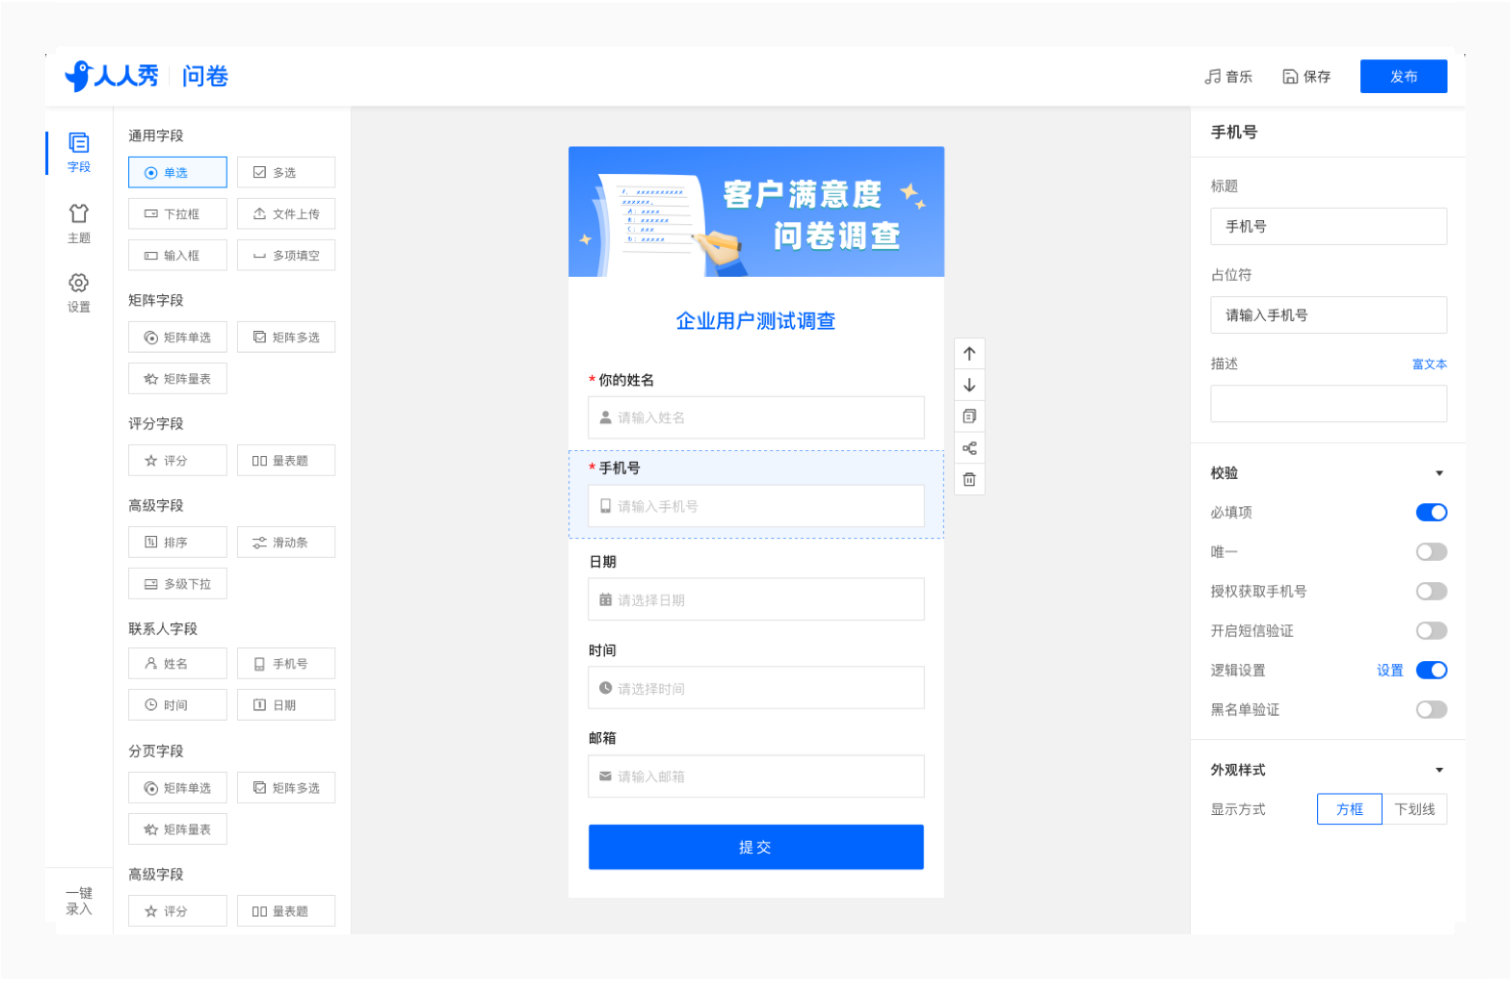1511x983 pixels.
Task: Enable the 唯一 unique switch
Action: point(1431,552)
